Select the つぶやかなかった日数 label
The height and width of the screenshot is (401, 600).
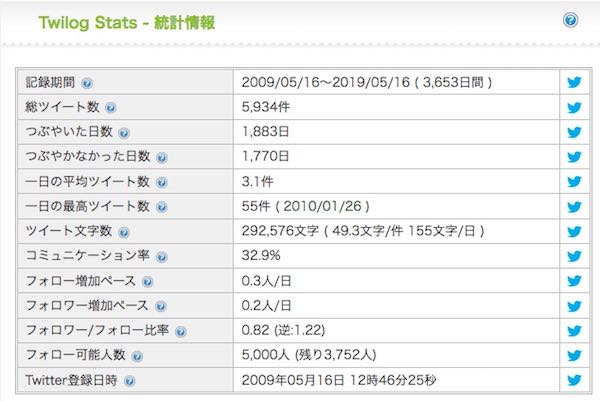[88, 156]
